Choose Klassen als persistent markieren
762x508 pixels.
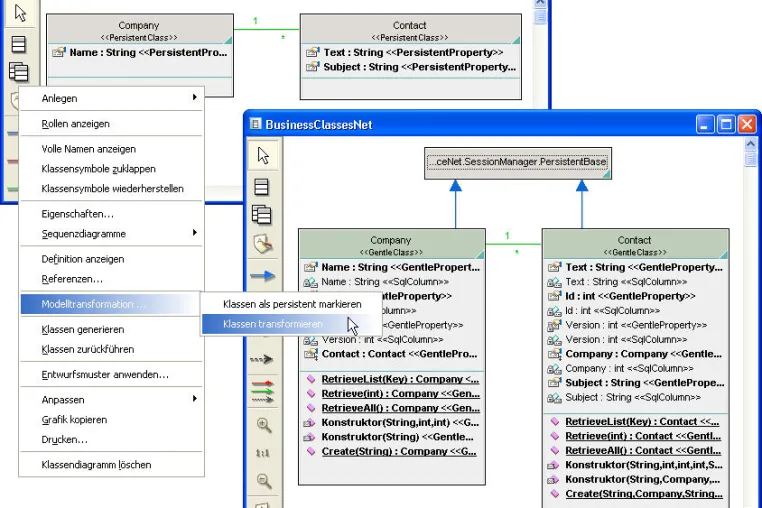click(292, 304)
